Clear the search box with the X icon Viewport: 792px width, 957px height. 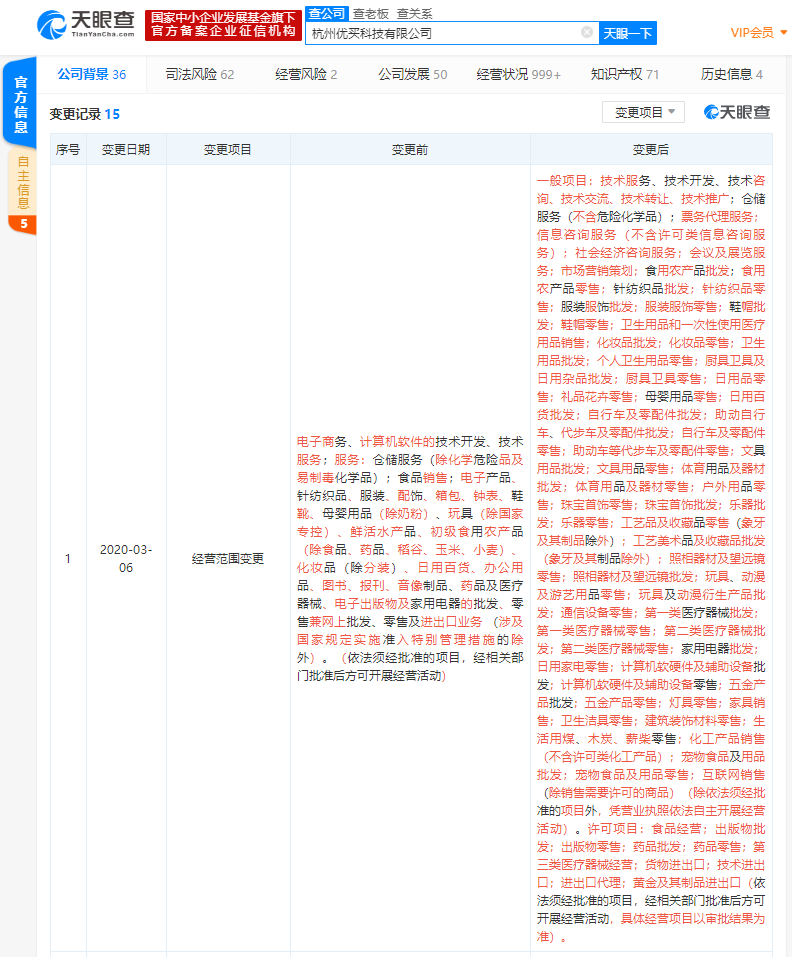pos(587,33)
